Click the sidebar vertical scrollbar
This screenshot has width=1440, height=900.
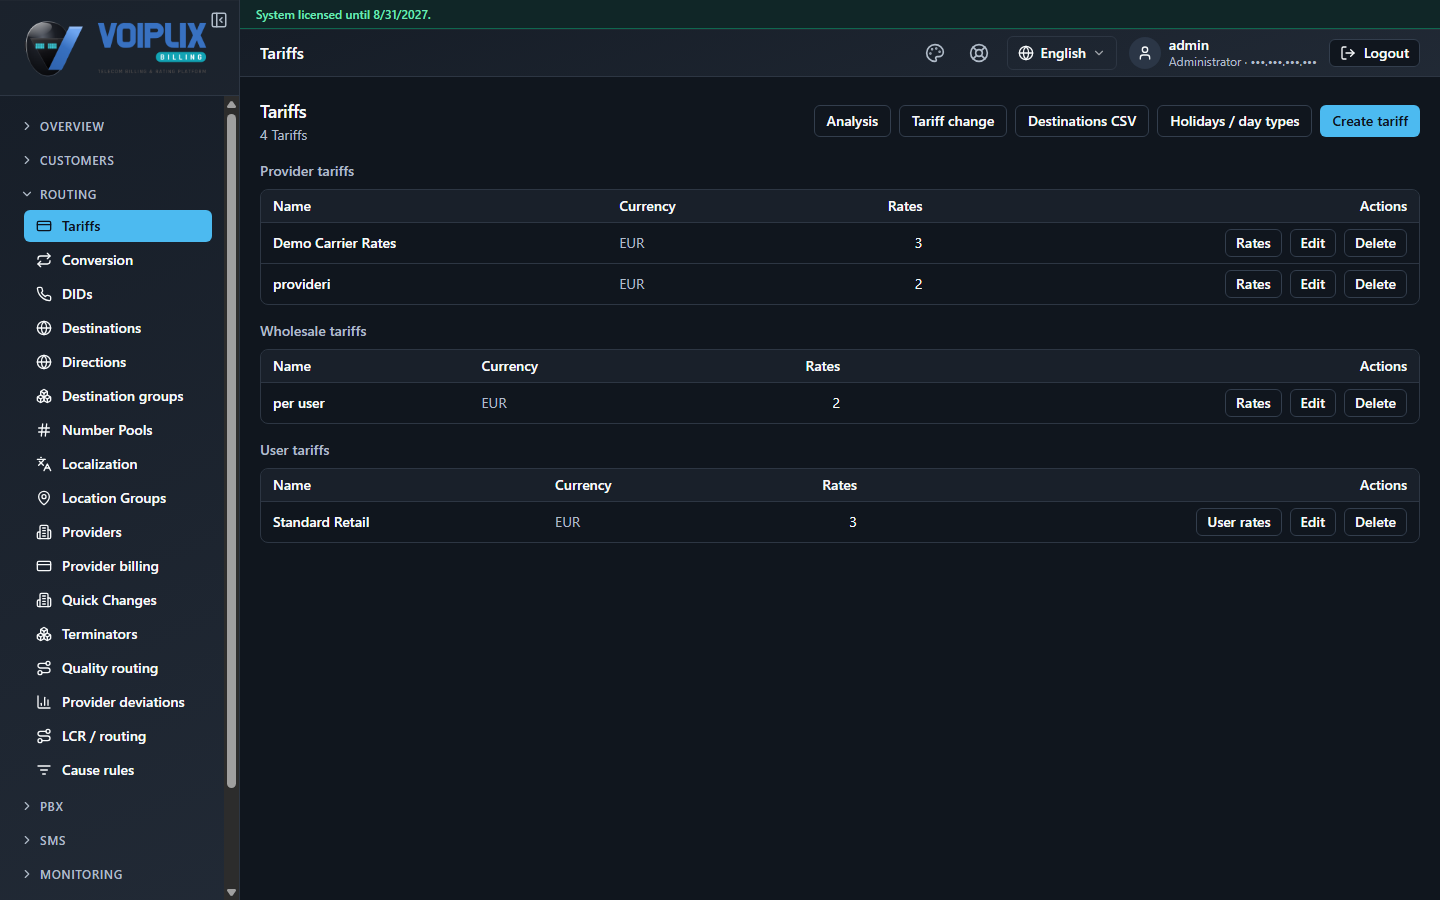[x=231, y=450]
